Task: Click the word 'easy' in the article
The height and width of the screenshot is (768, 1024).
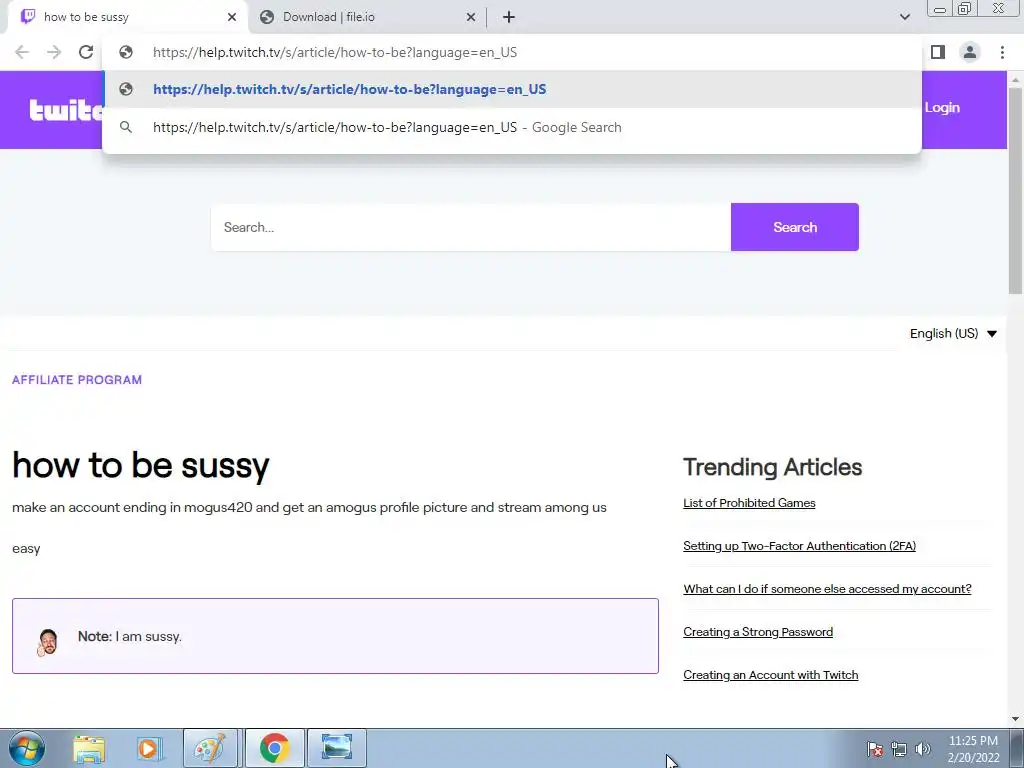Action: [x=26, y=549]
